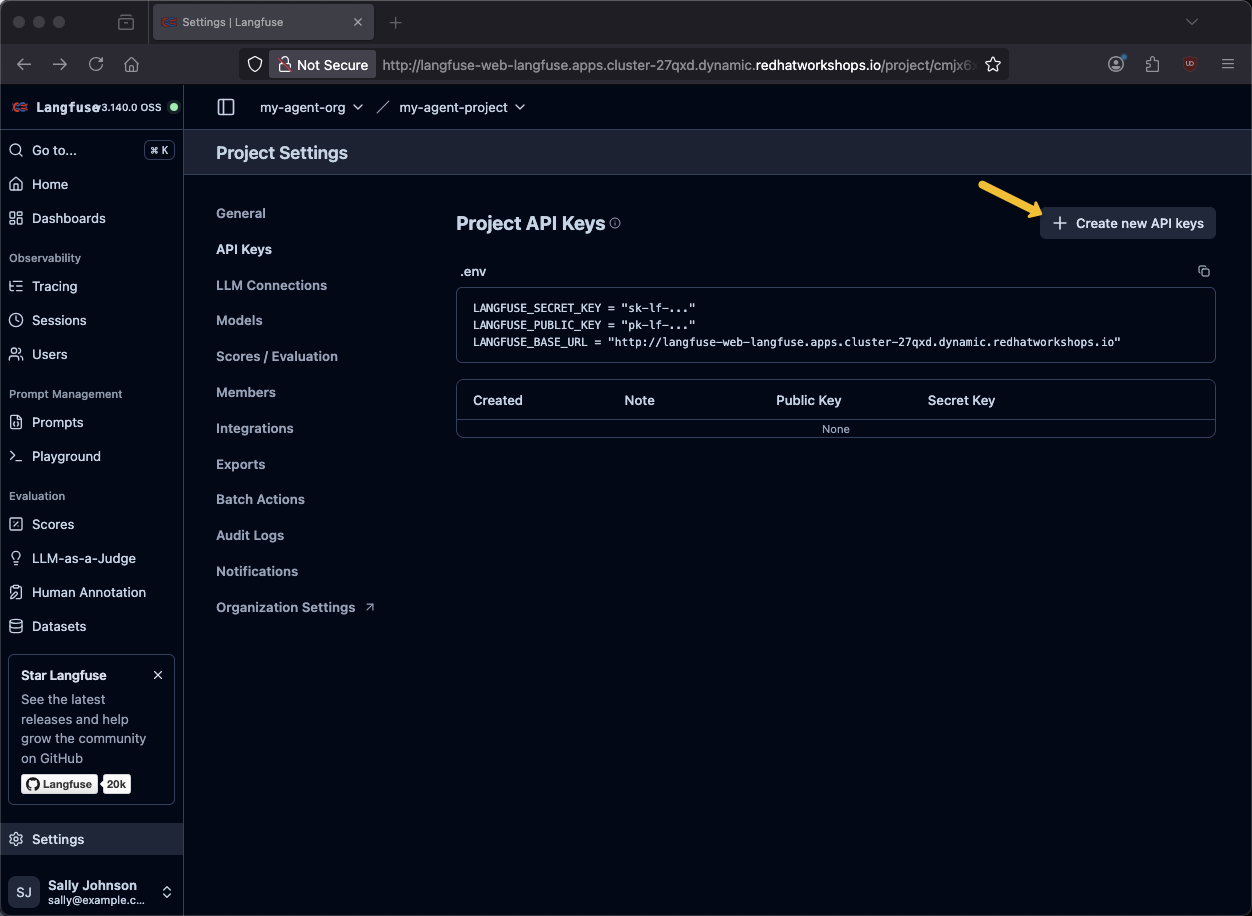The height and width of the screenshot is (916, 1252).
Task: Go to Datasets in sidebar
Action: (59, 626)
